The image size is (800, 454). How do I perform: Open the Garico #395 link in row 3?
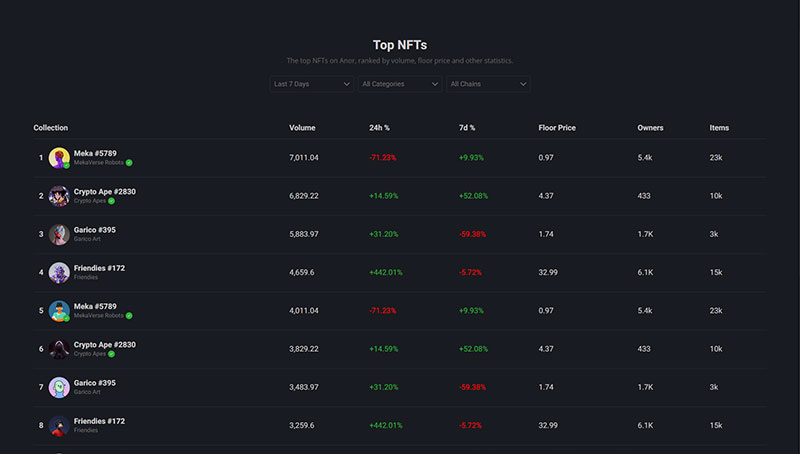(x=94, y=230)
